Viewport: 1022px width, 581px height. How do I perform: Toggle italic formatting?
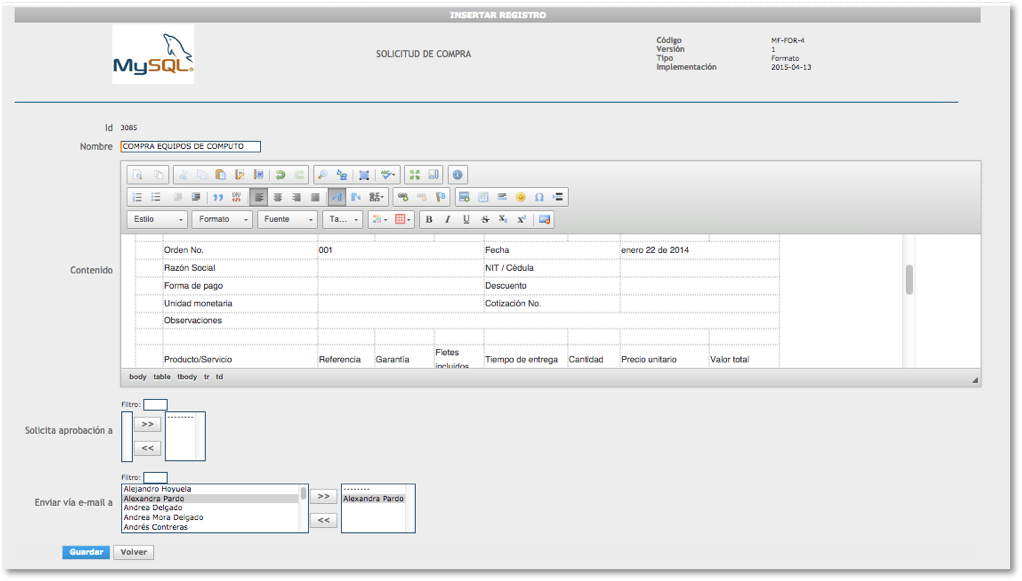[x=448, y=220]
